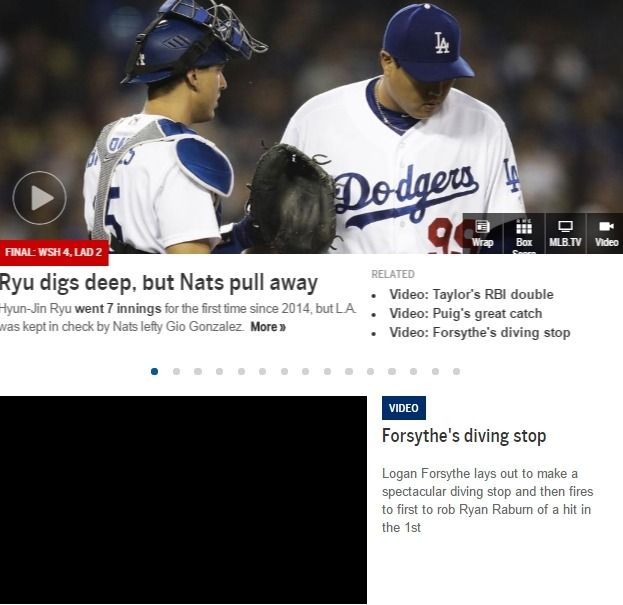Play the featured Dodgers video
Screen dimensions: 623x605
tap(39, 197)
